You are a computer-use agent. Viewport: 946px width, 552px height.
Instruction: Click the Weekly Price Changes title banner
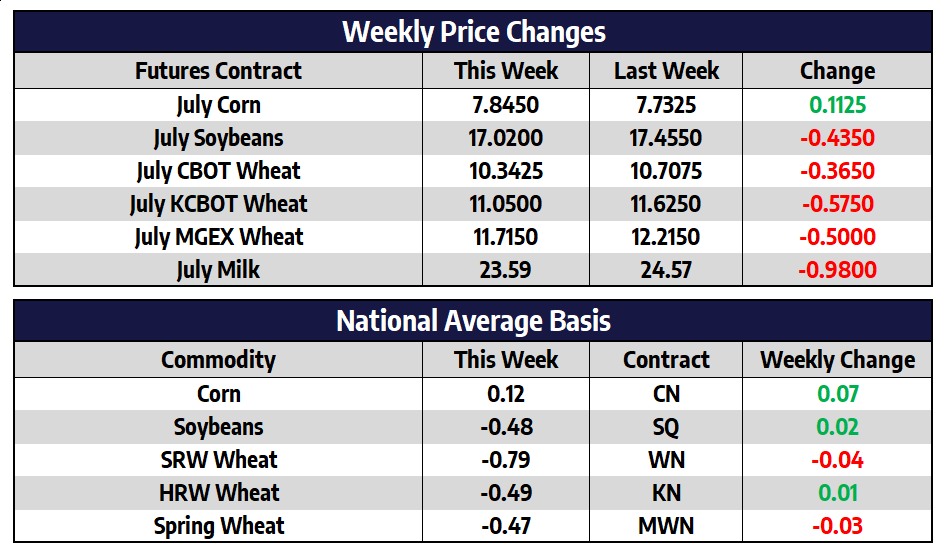(473, 32)
